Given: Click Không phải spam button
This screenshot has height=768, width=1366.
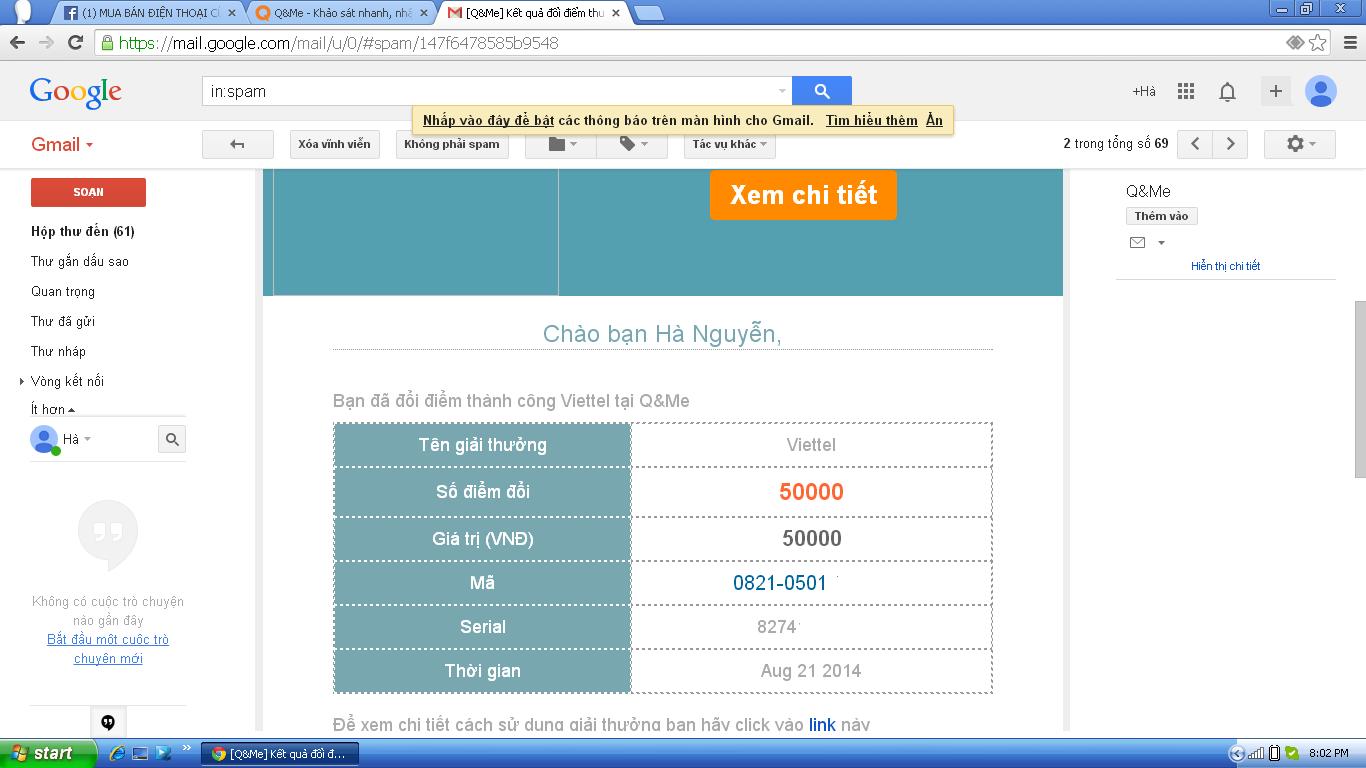Looking at the screenshot, I should click(452, 144).
